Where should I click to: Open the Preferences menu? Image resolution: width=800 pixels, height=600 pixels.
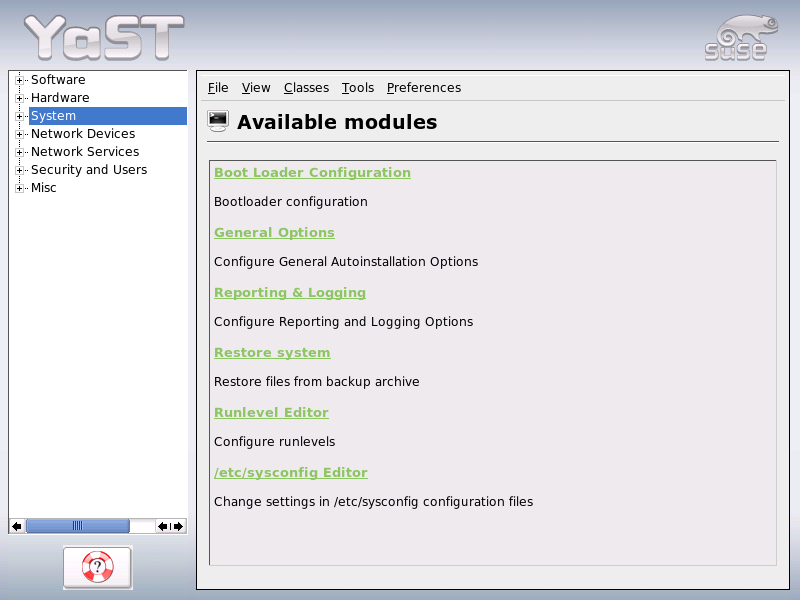pos(423,88)
